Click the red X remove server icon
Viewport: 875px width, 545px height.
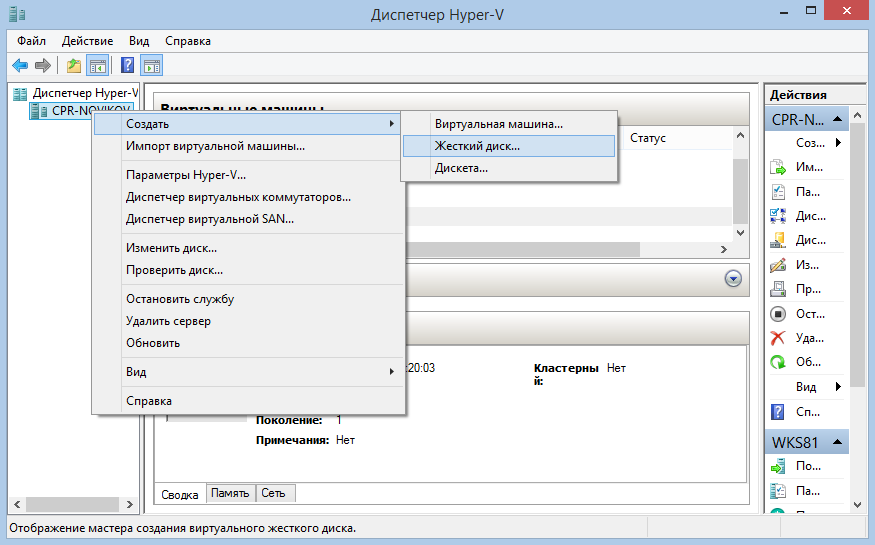778,338
